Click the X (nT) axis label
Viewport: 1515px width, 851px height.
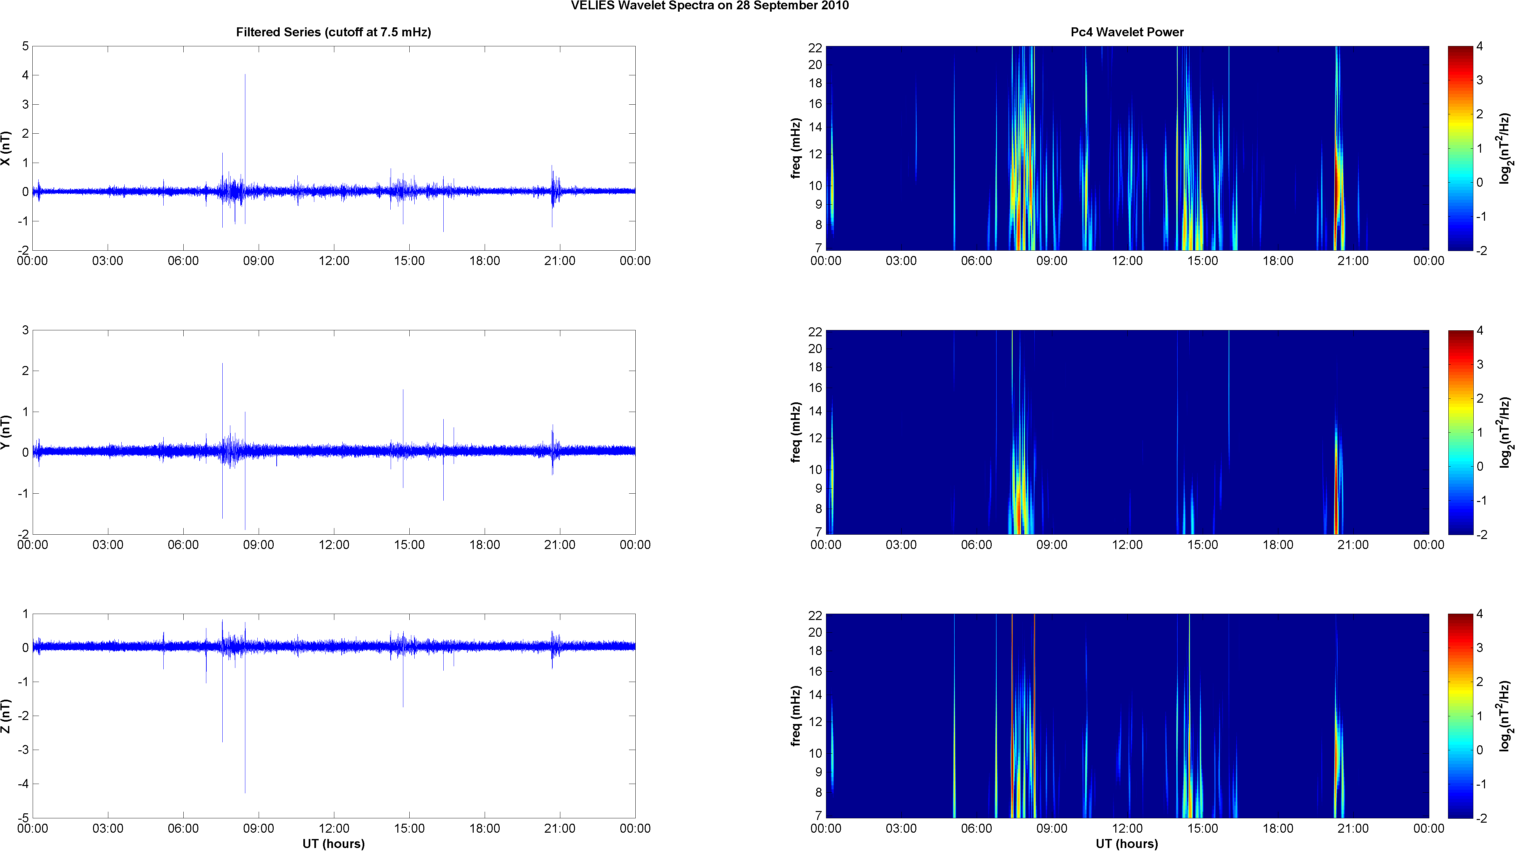coord(7,148)
